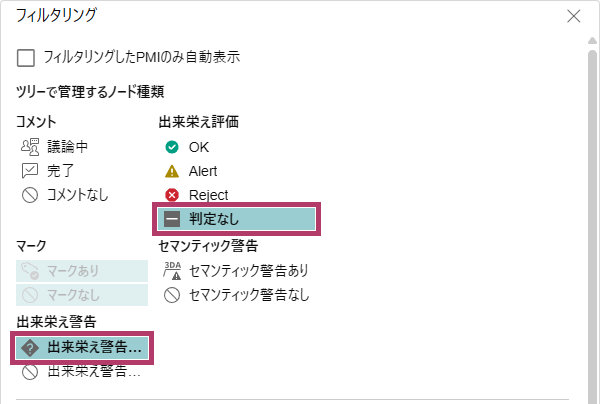The height and width of the screenshot is (404, 600).
Task: Click the 議論中 comment icon
Action: pyautogui.click(x=29, y=146)
